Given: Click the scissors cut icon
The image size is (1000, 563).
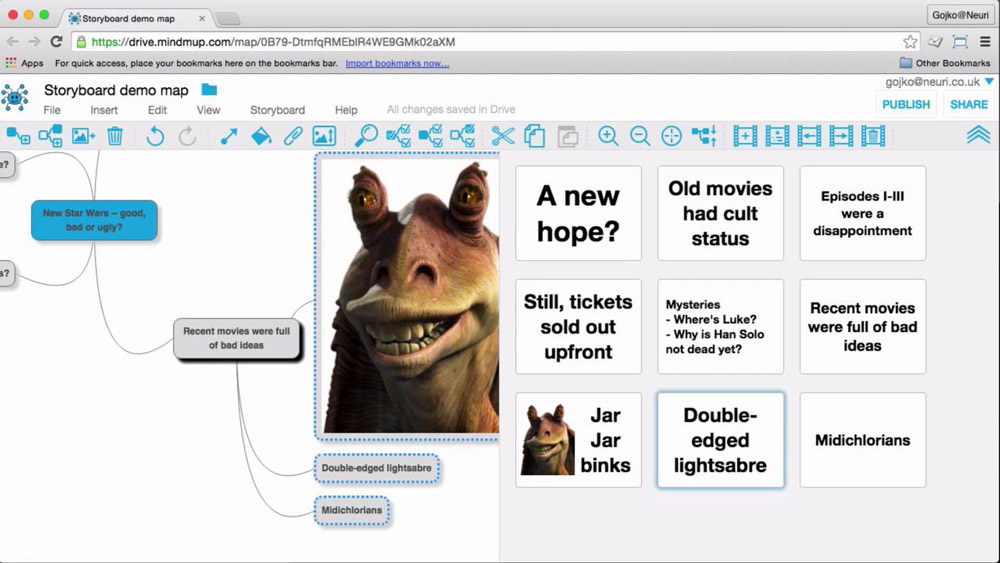Looking at the screenshot, I should (x=503, y=136).
